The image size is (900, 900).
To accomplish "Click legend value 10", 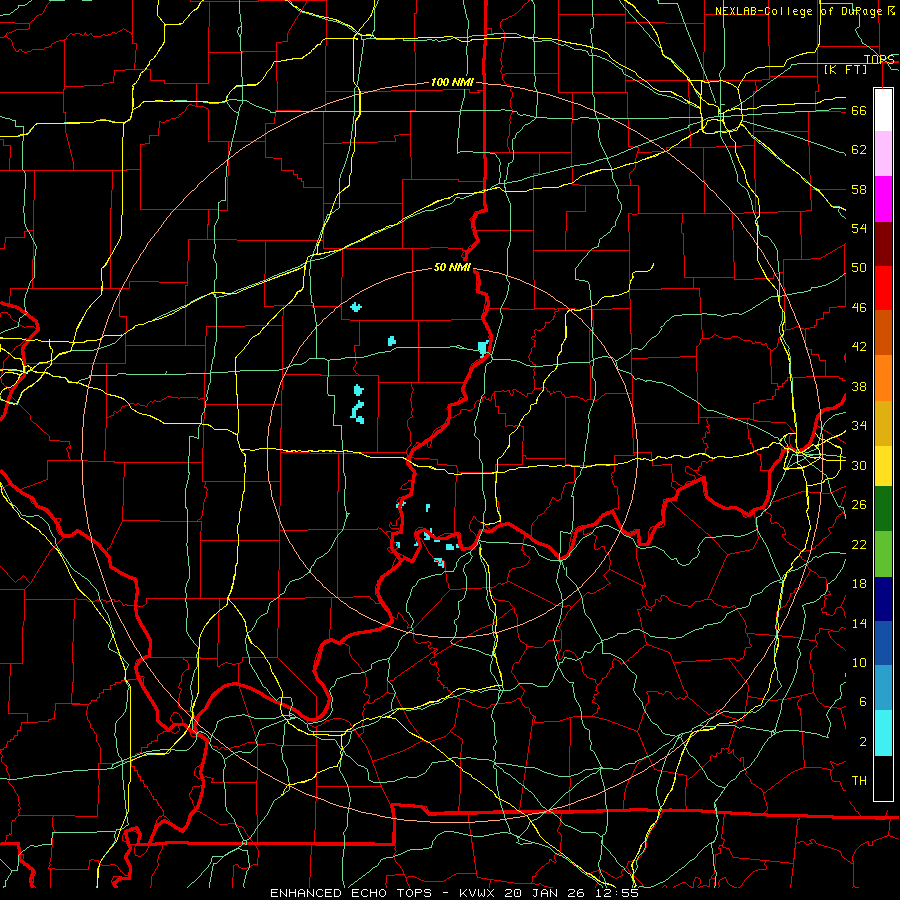I will 859,662.
